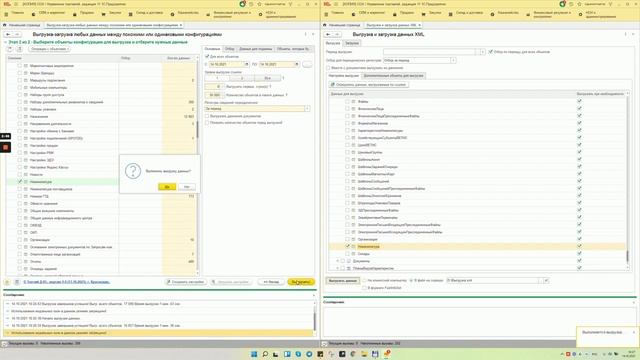This screenshot has height=360, width=640.
Task: Open Дополнительные объекты для выгрузки tab
Action: (x=393, y=76)
